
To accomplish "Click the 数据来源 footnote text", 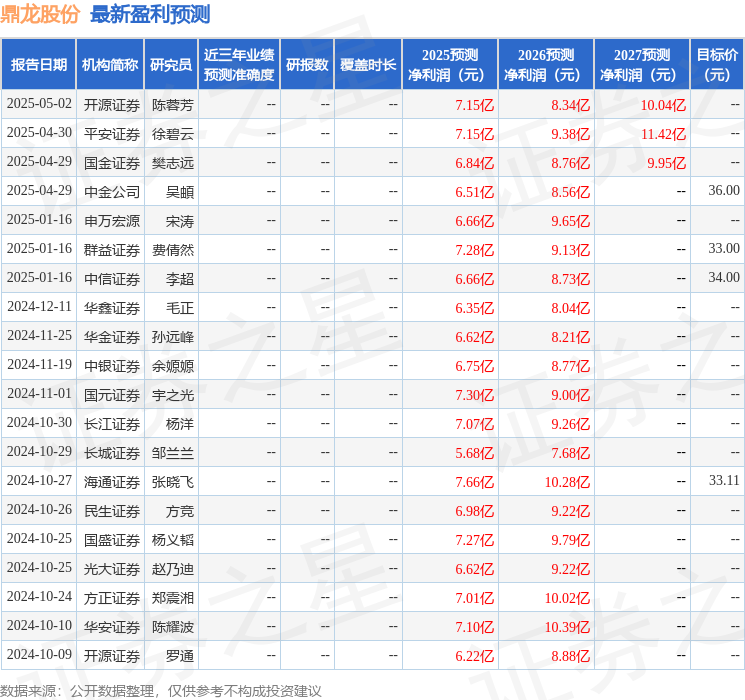I will pos(161,690).
